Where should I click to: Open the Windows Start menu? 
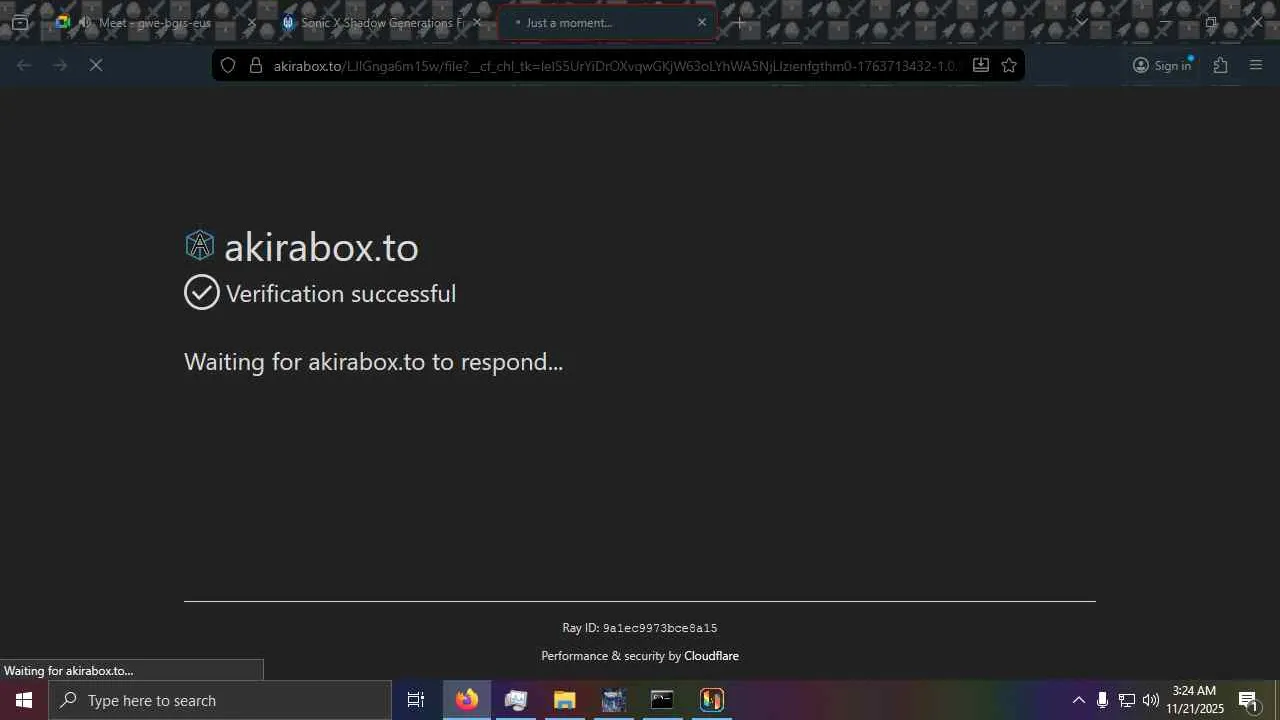click(24, 700)
